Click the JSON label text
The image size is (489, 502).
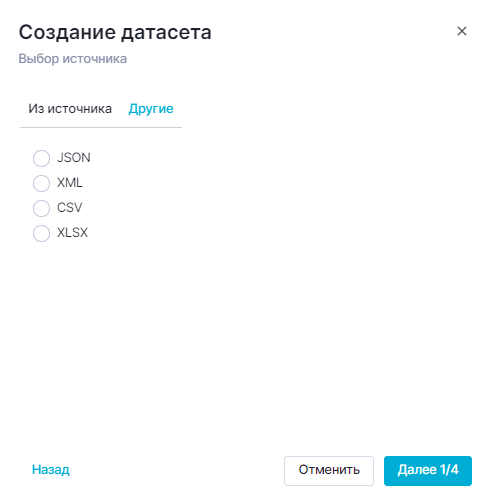[74, 158]
